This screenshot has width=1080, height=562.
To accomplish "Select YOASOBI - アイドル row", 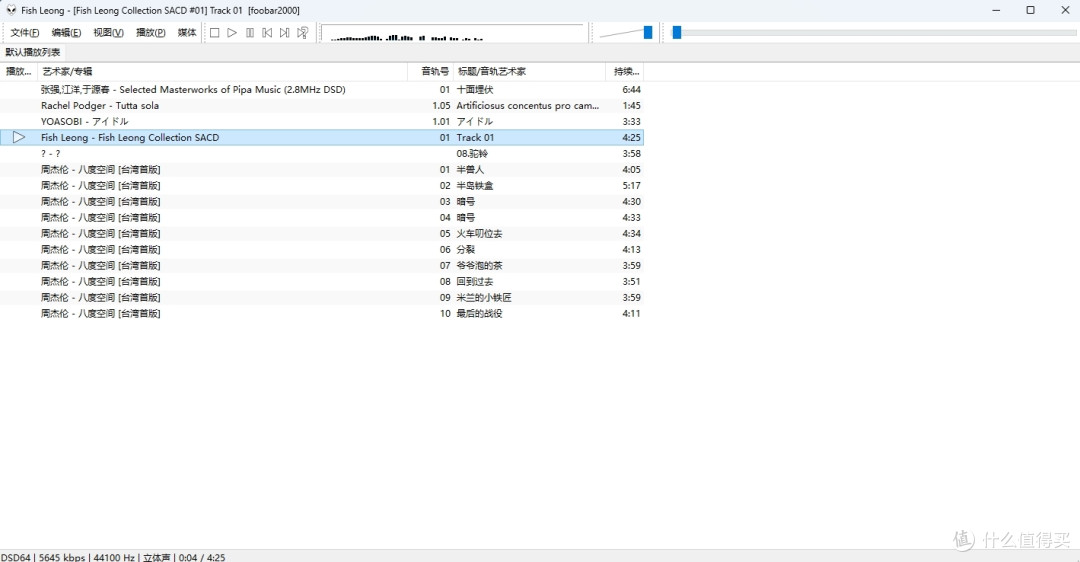I will [x=322, y=122].
